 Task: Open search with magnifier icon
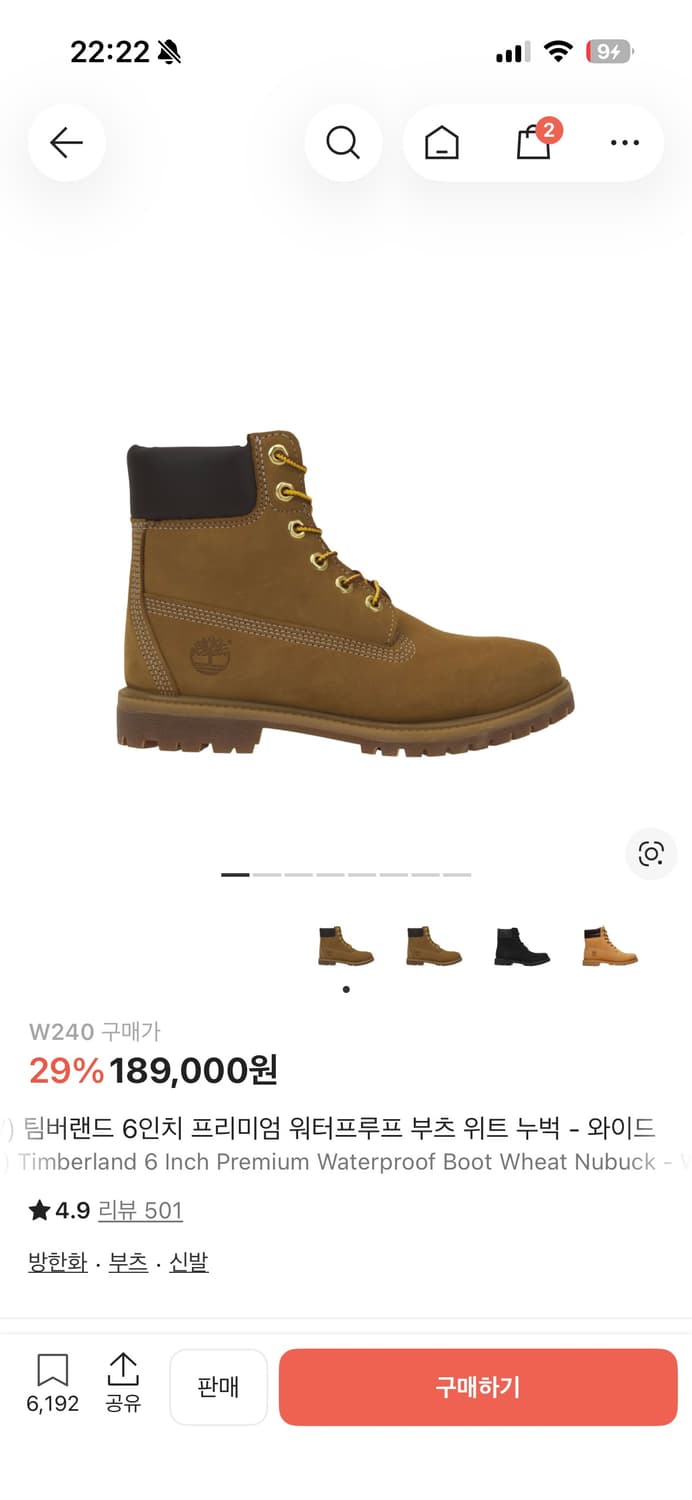pyautogui.click(x=343, y=143)
